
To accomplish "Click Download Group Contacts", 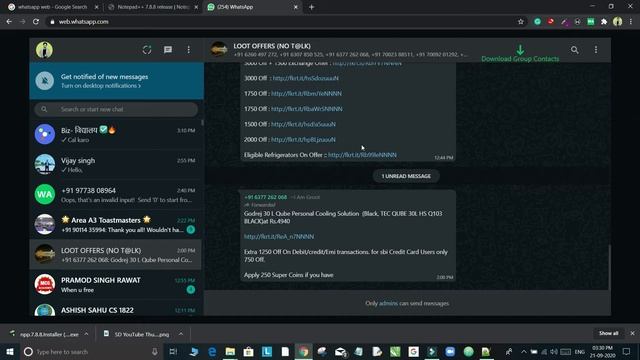I will tap(520, 54).
